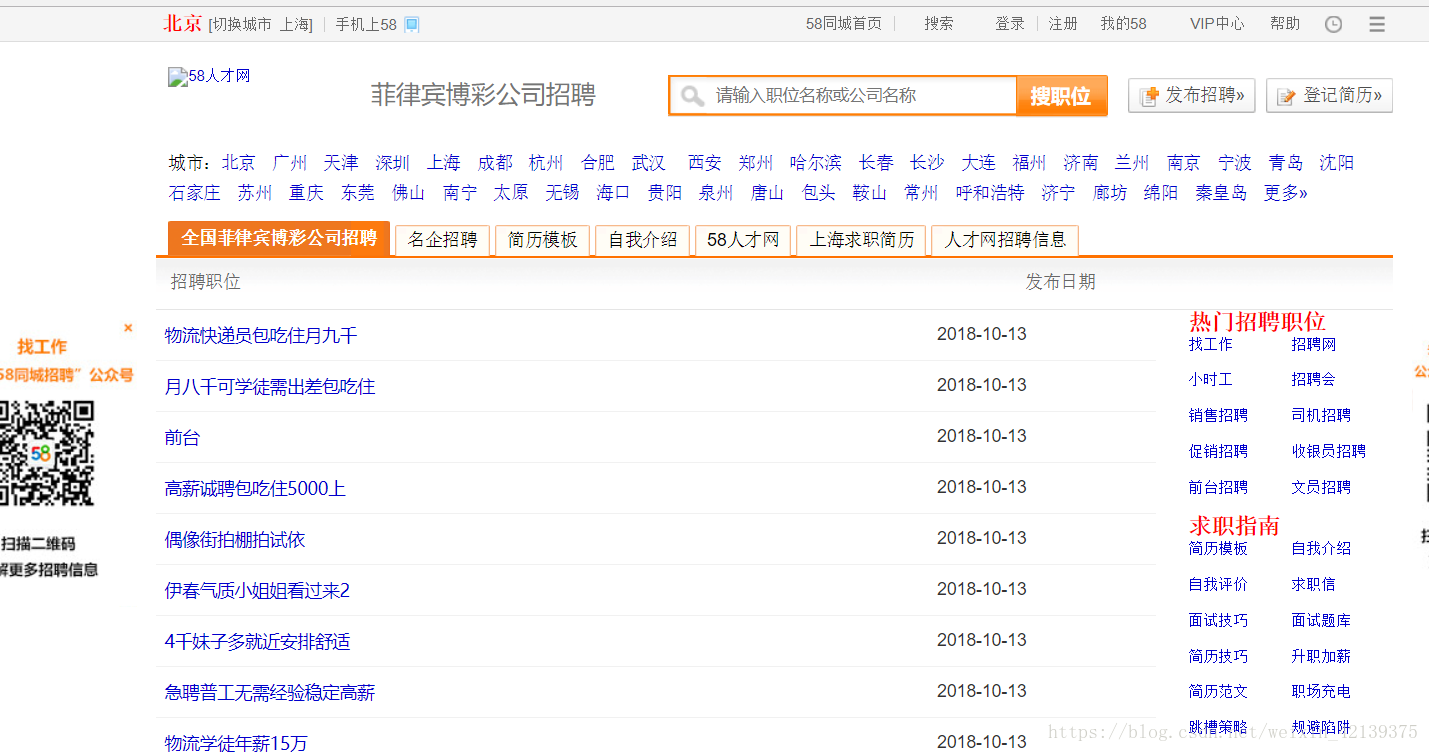This screenshot has height=752, width=1429.
Task: Click 文员招聘 in hot jobs list
Action: pos(1321,488)
